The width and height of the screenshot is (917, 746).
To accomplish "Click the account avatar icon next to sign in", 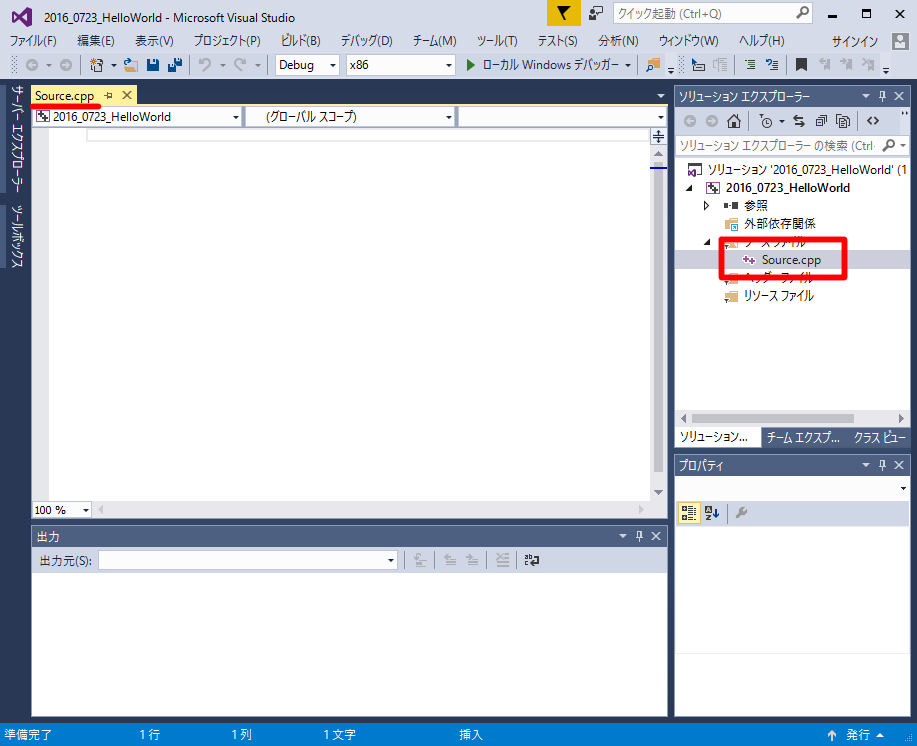I will coord(900,41).
